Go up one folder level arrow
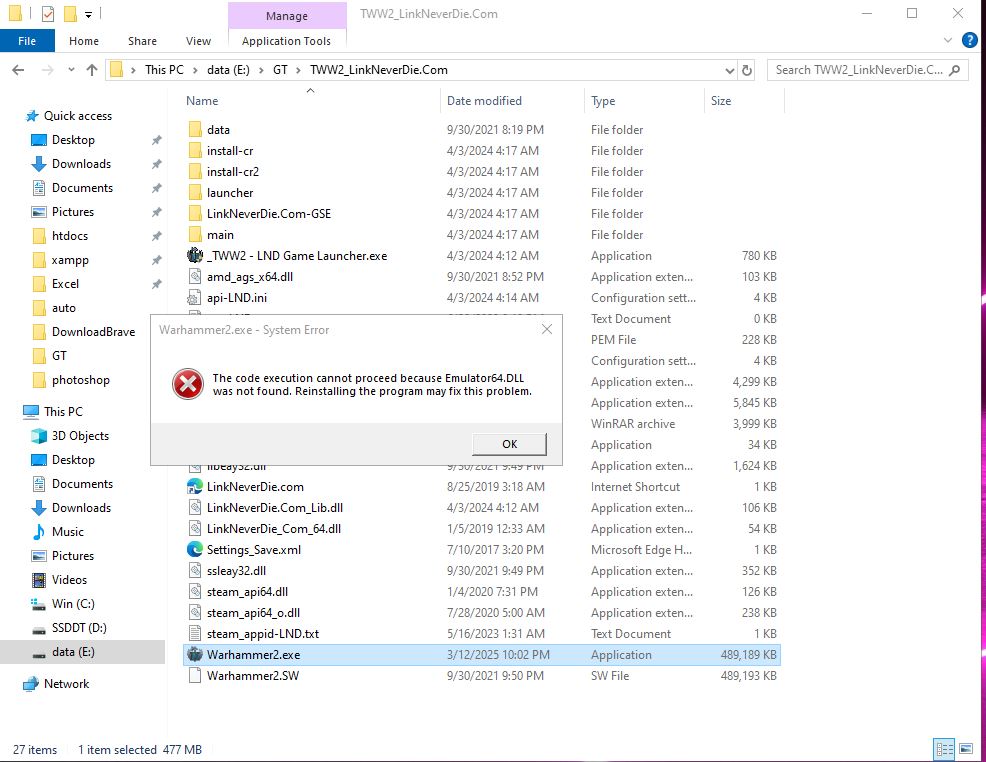 92,70
